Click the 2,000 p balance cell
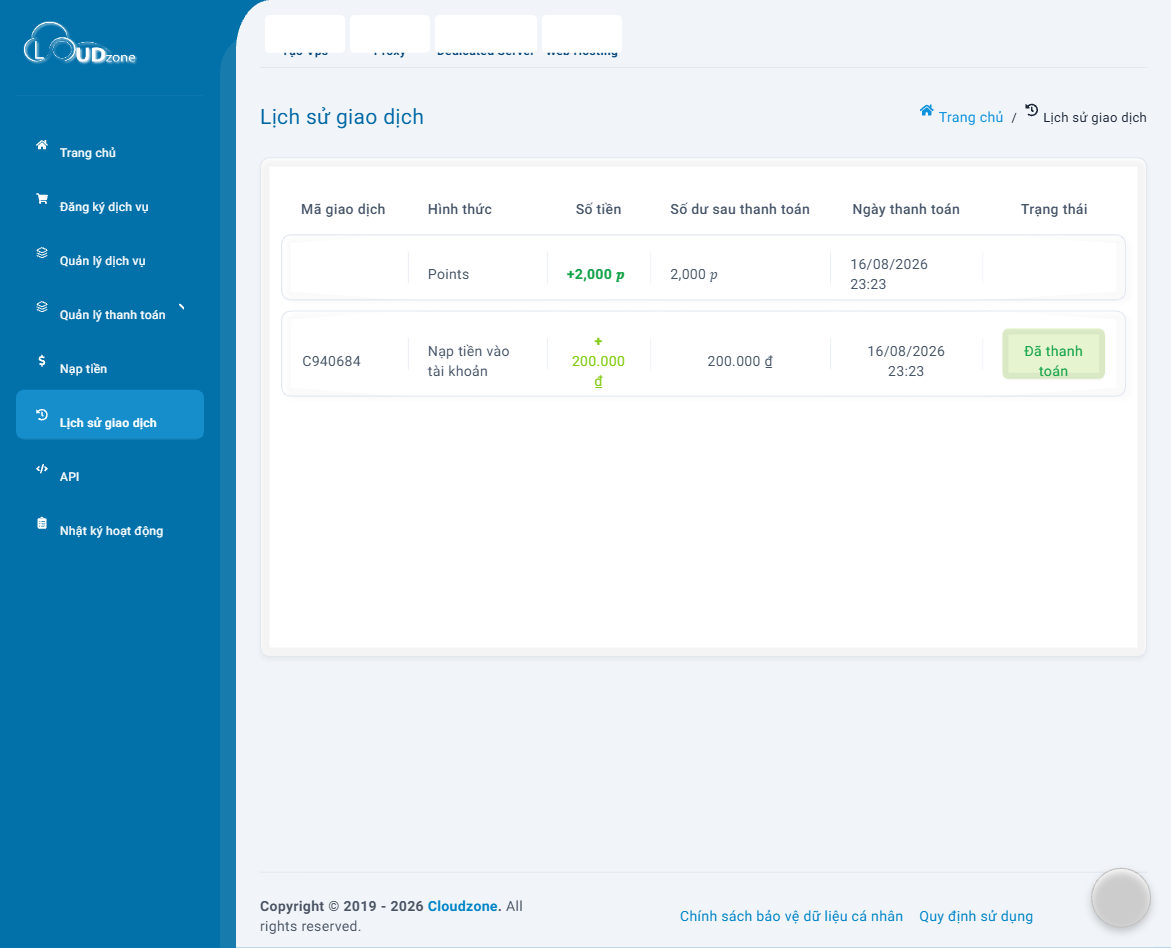The width and height of the screenshot is (1171, 948). click(x=694, y=274)
